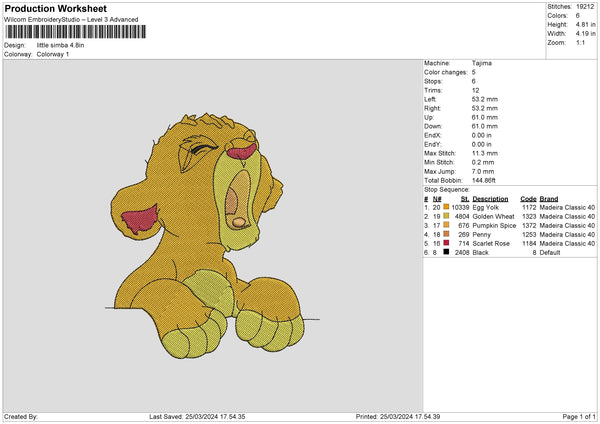Click the 'Colorway 1' value

[53, 54]
